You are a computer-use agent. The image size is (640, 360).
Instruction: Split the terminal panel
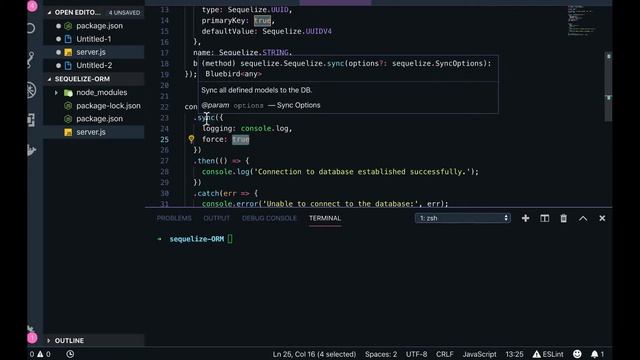(x=544, y=218)
